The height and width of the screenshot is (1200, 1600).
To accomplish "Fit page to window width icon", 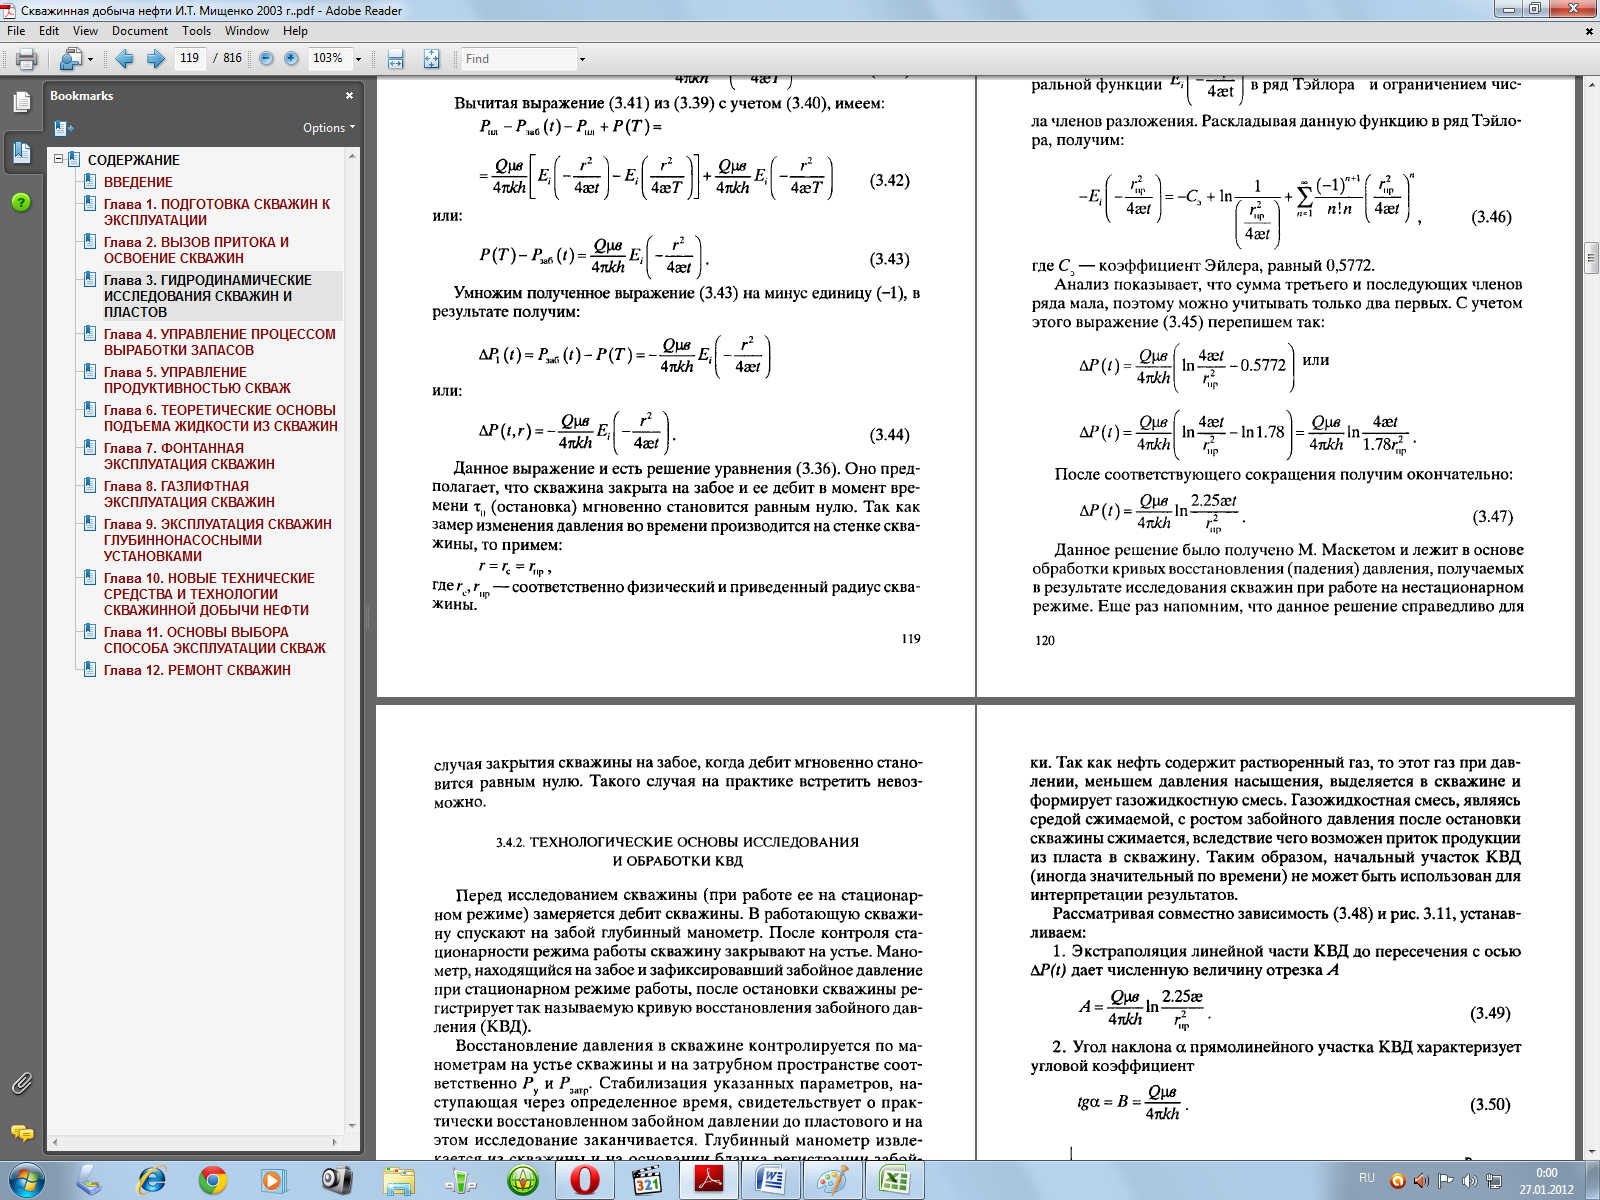I will [396, 59].
